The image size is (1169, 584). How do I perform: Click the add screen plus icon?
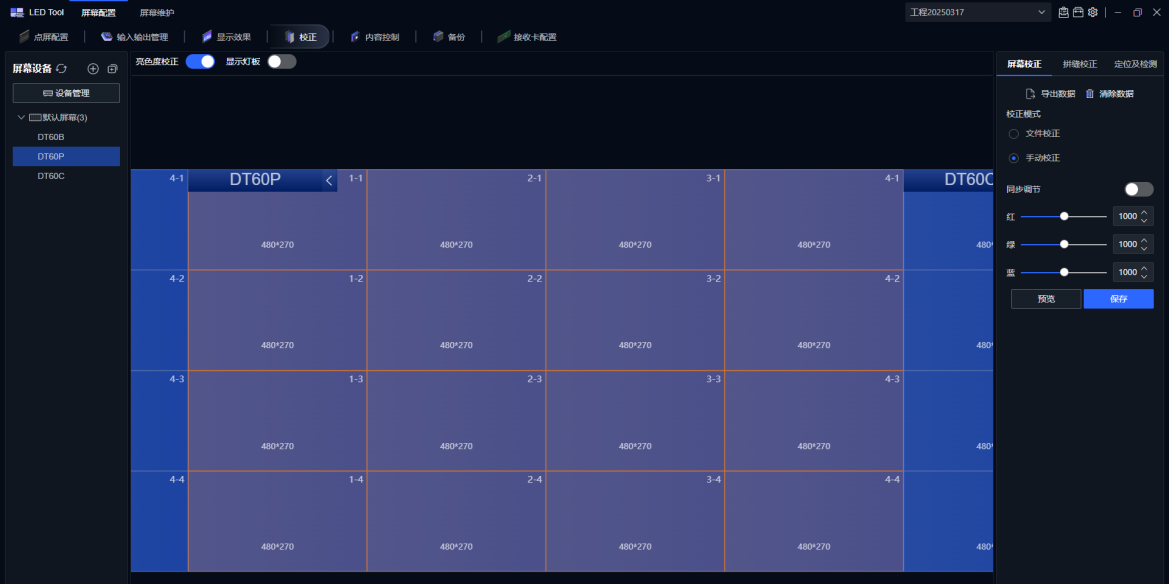coord(93,68)
